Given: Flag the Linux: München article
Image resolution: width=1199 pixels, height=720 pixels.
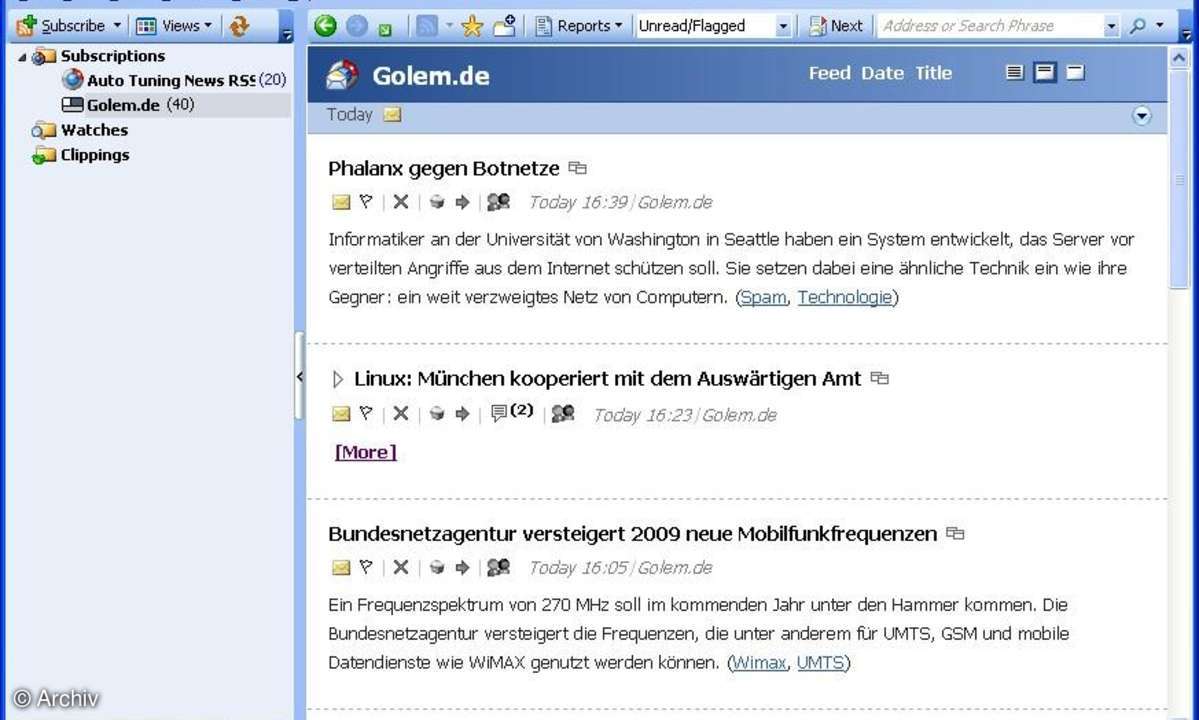Looking at the screenshot, I should tap(366, 413).
